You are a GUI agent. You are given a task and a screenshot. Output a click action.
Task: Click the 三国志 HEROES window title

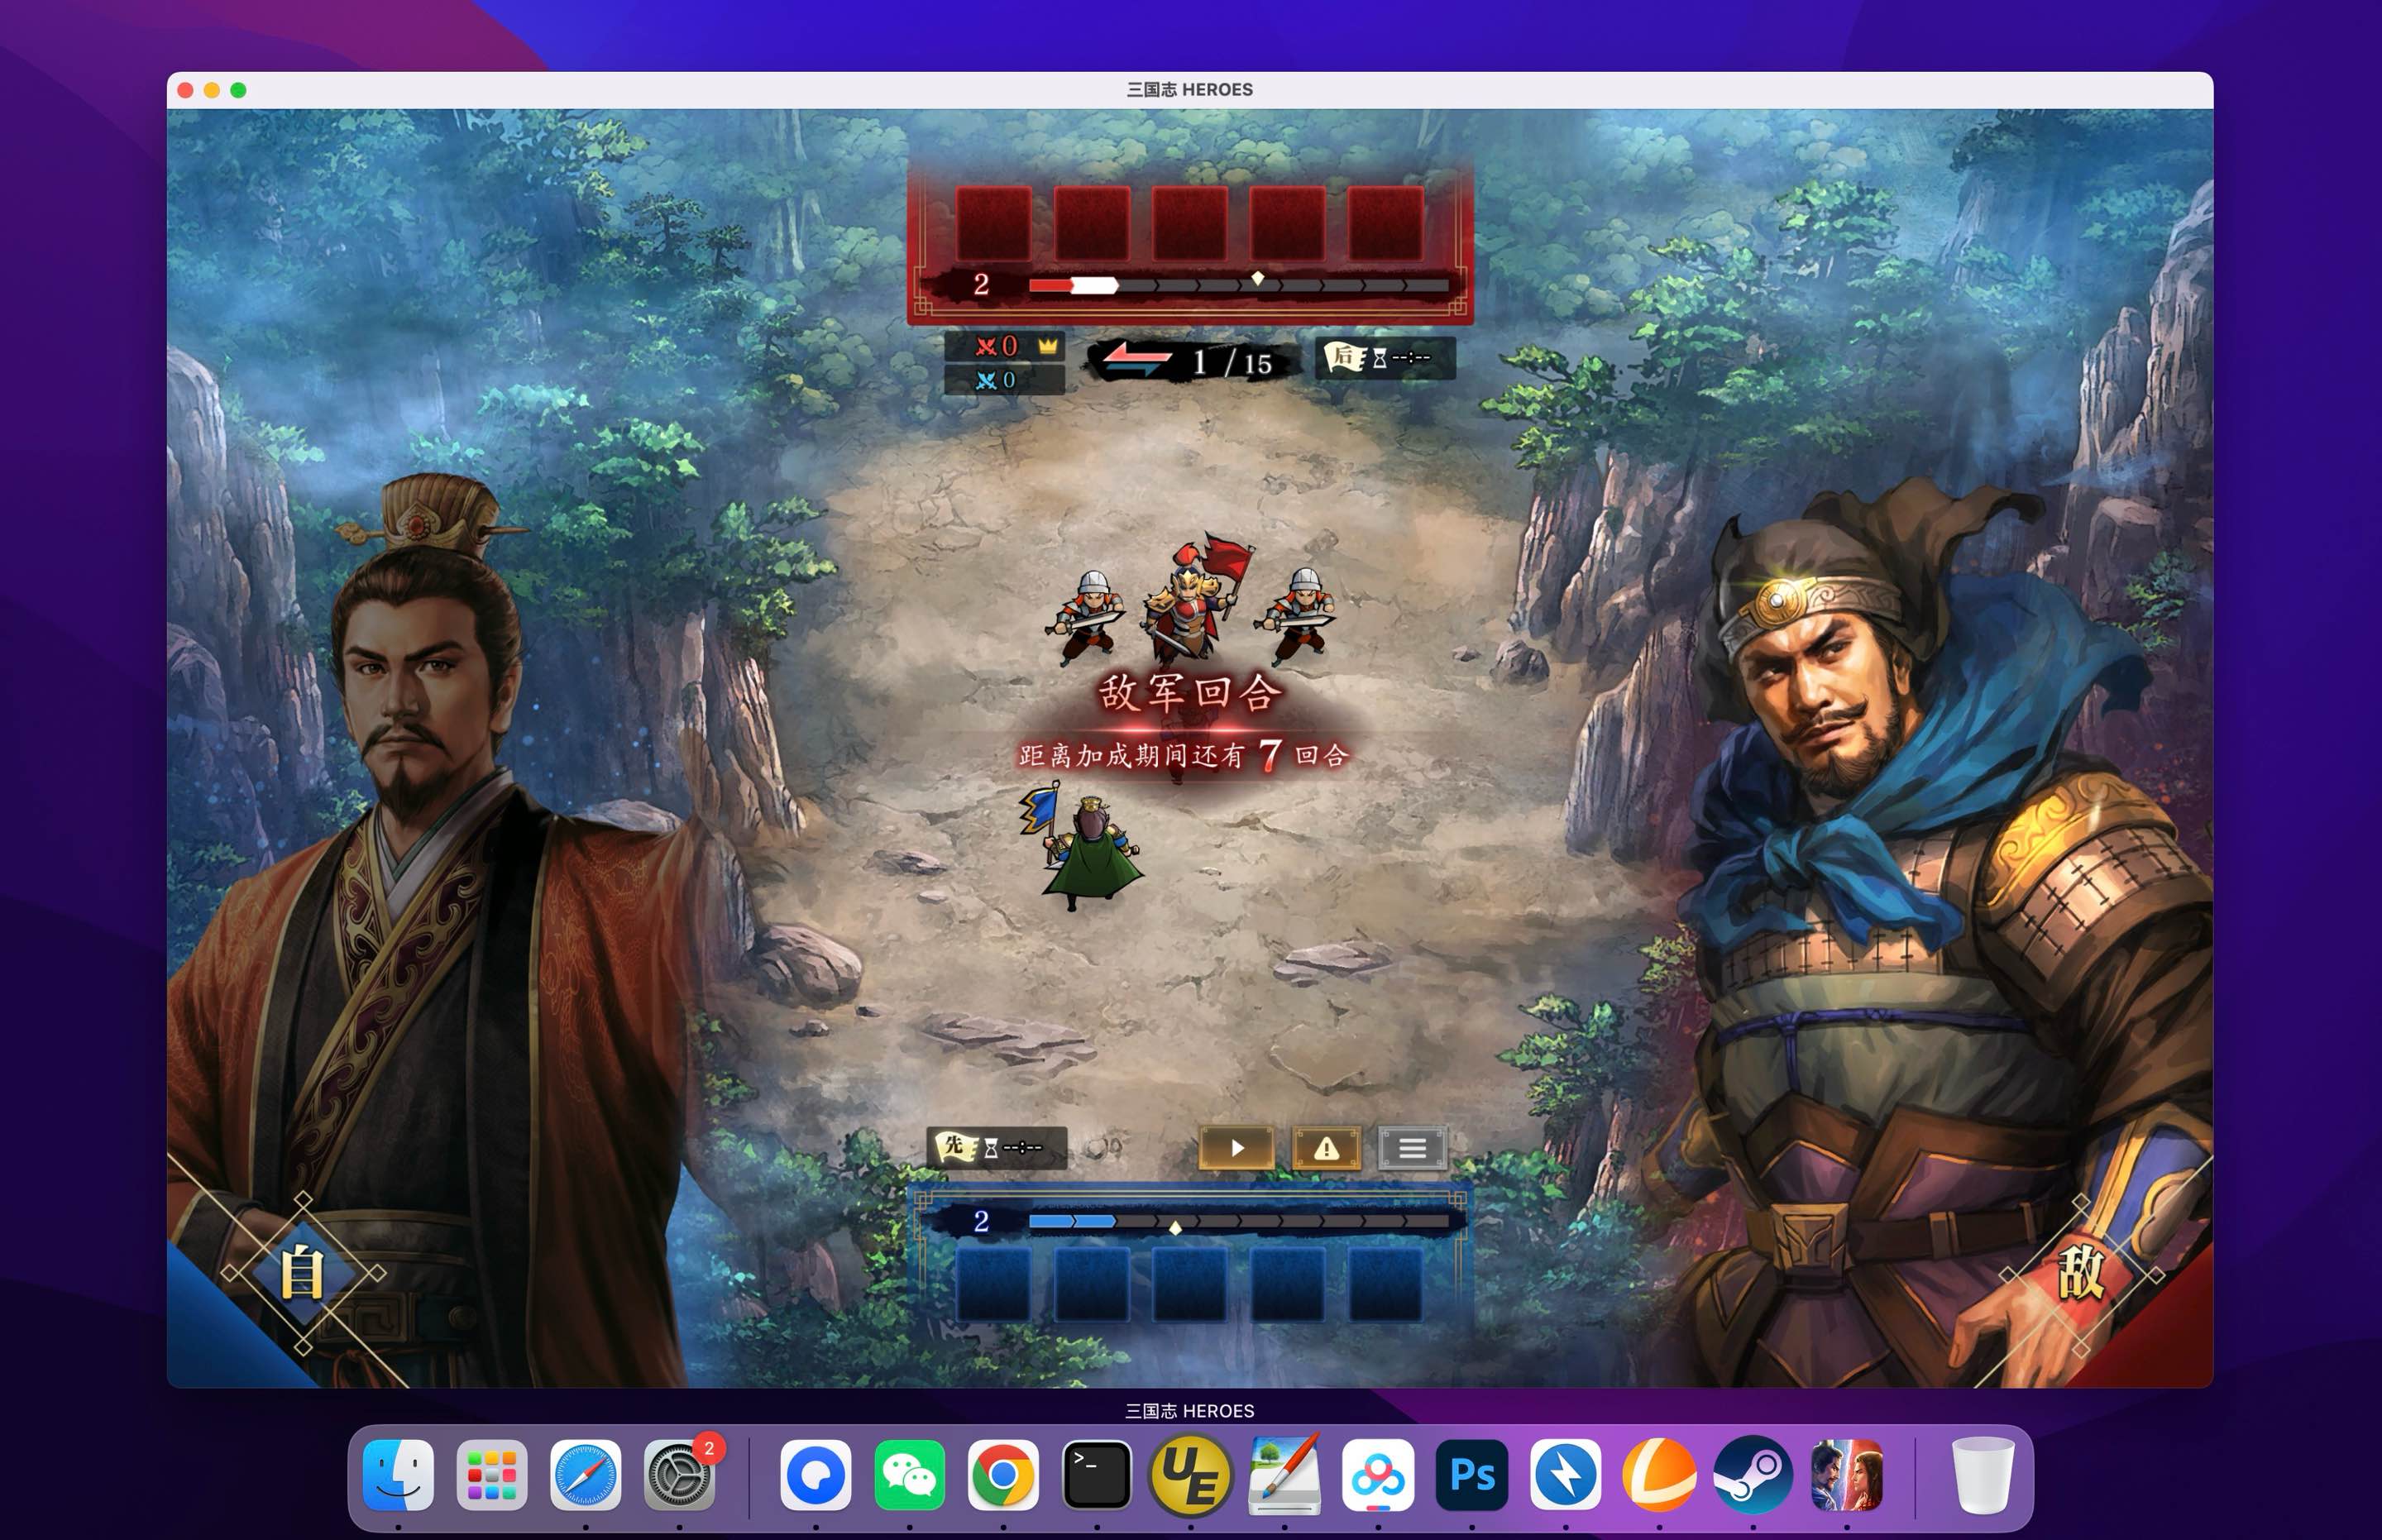tap(1189, 89)
